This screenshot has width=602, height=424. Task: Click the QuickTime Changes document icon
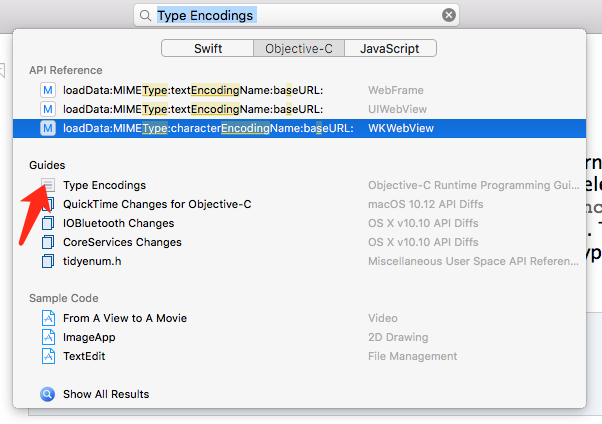[47, 204]
